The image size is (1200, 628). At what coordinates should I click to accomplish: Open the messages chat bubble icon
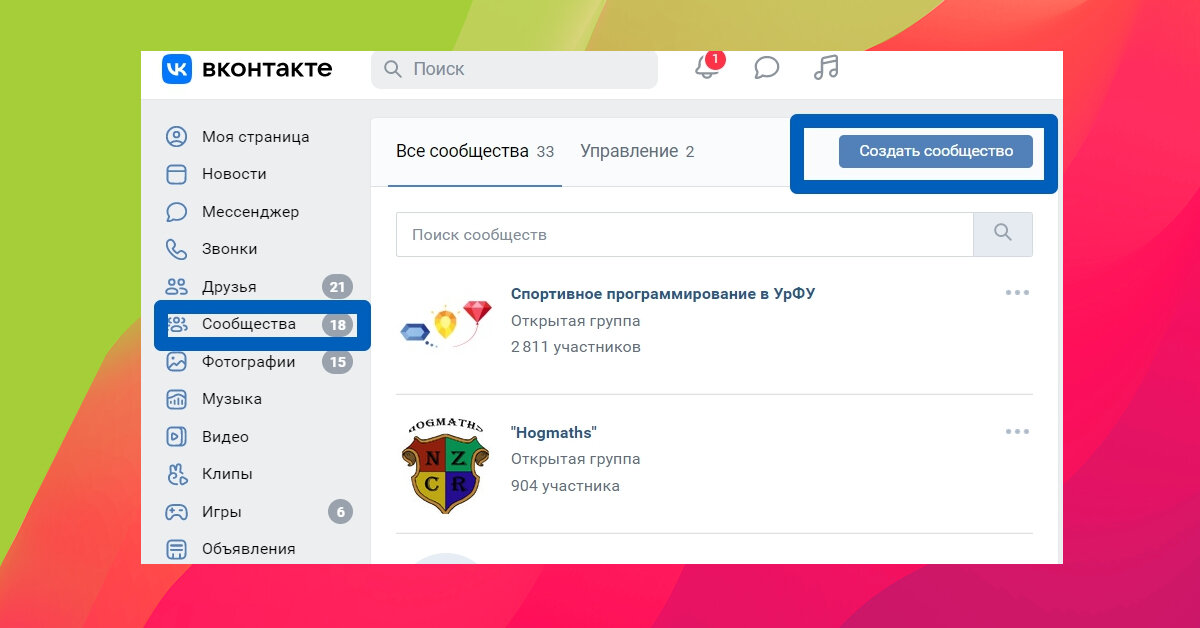pos(766,68)
